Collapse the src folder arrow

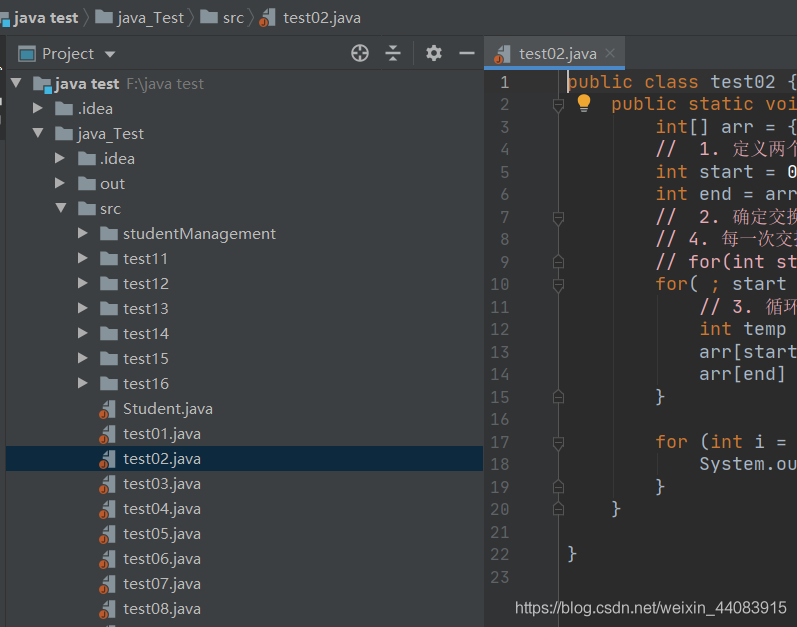click(61, 208)
